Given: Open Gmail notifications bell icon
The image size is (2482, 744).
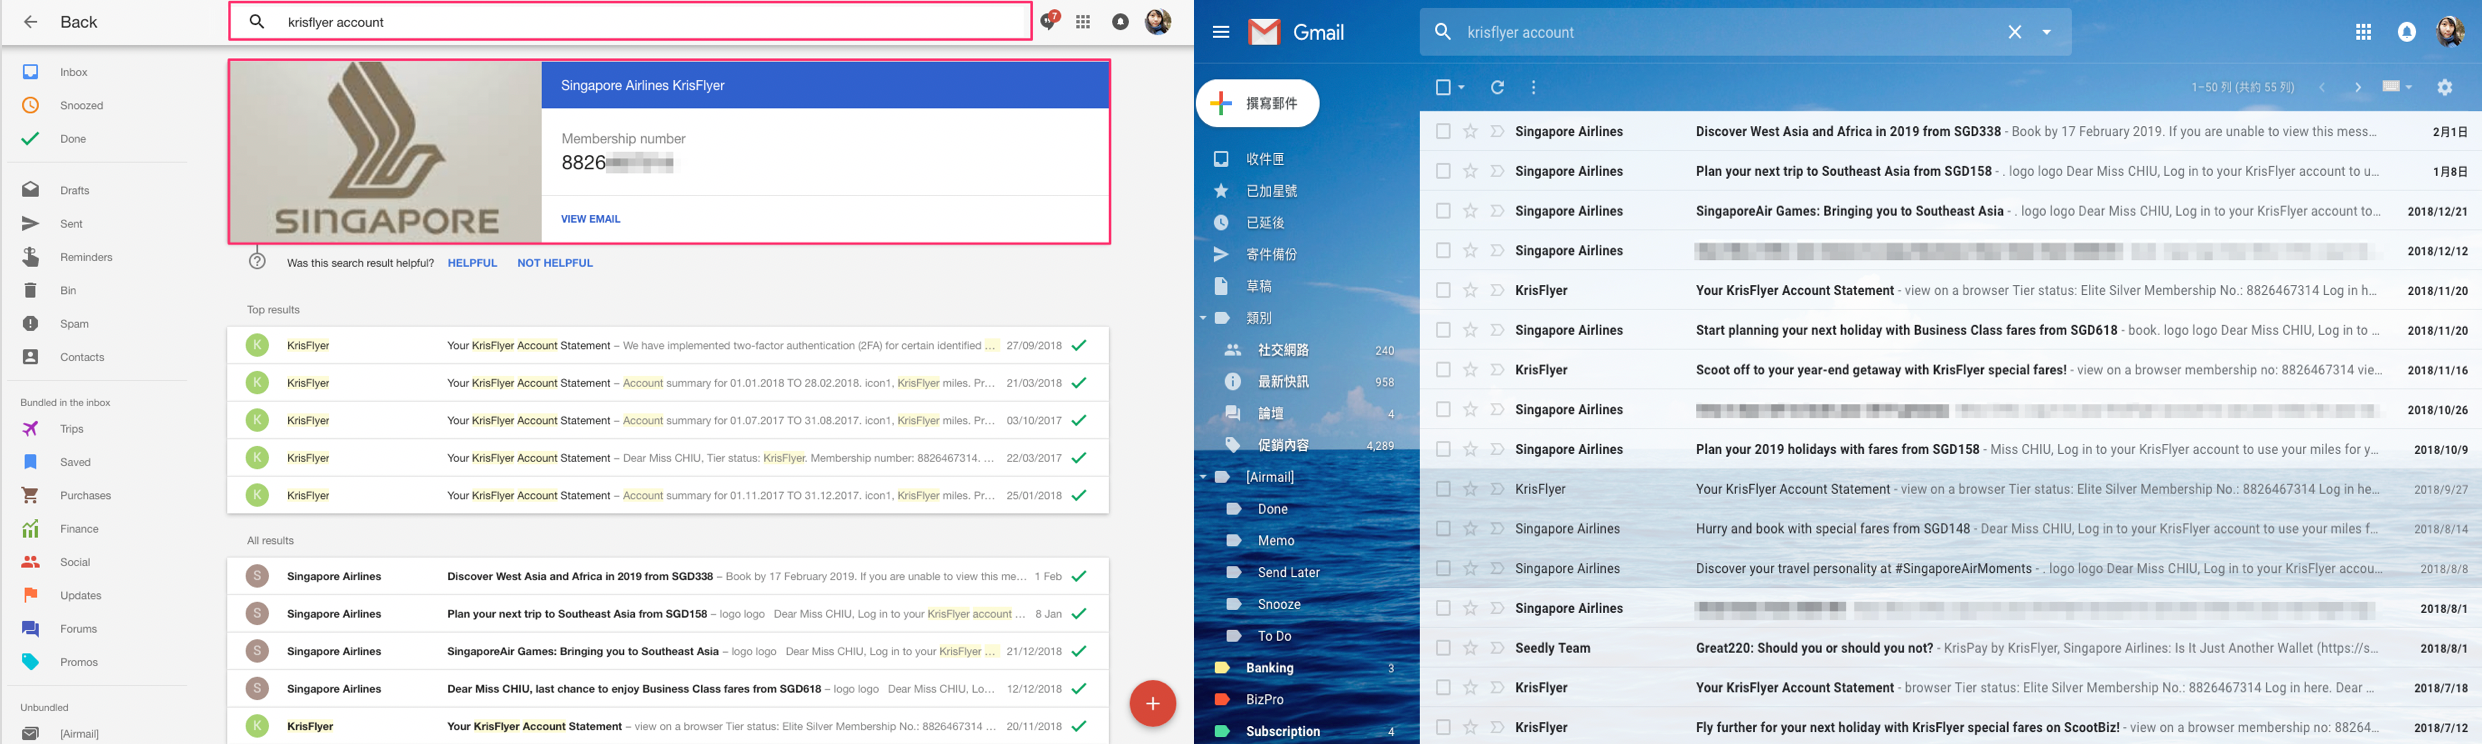Looking at the screenshot, I should pyautogui.click(x=2407, y=32).
